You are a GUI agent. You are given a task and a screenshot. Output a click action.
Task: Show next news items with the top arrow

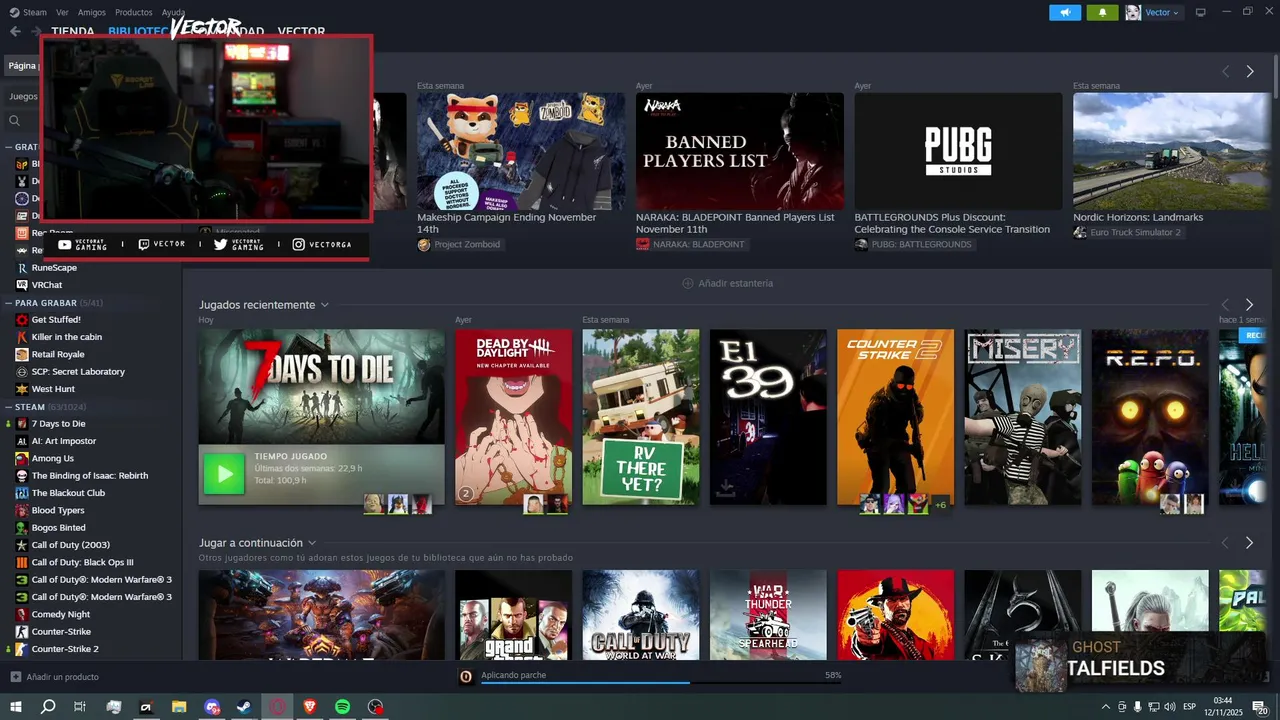(x=1249, y=71)
